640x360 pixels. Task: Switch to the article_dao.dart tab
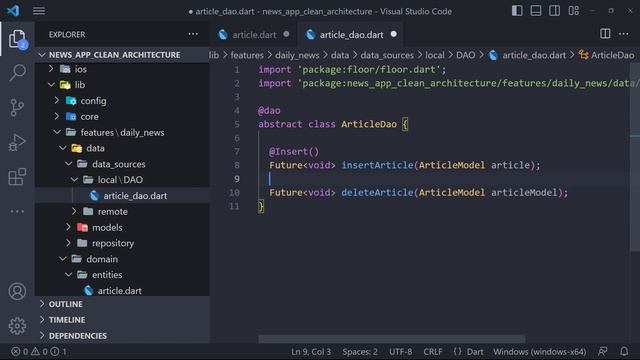[351, 35]
